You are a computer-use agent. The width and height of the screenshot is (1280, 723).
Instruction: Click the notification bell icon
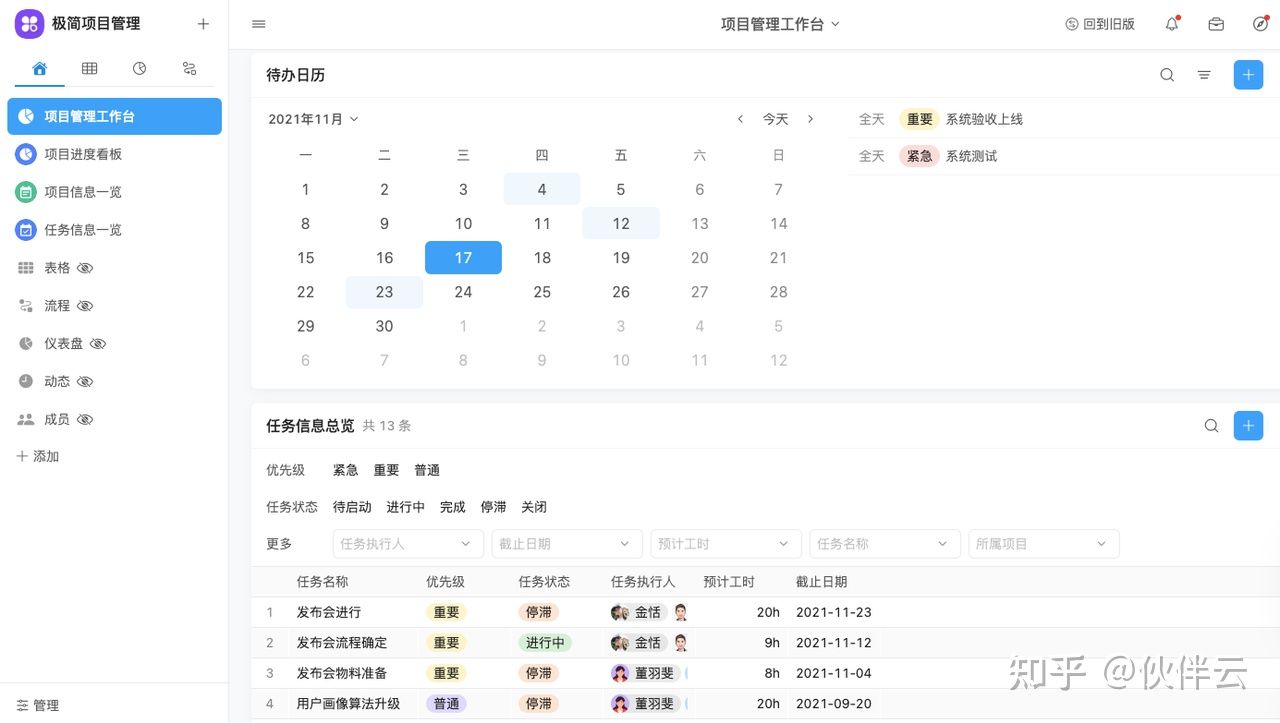tap(1171, 24)
